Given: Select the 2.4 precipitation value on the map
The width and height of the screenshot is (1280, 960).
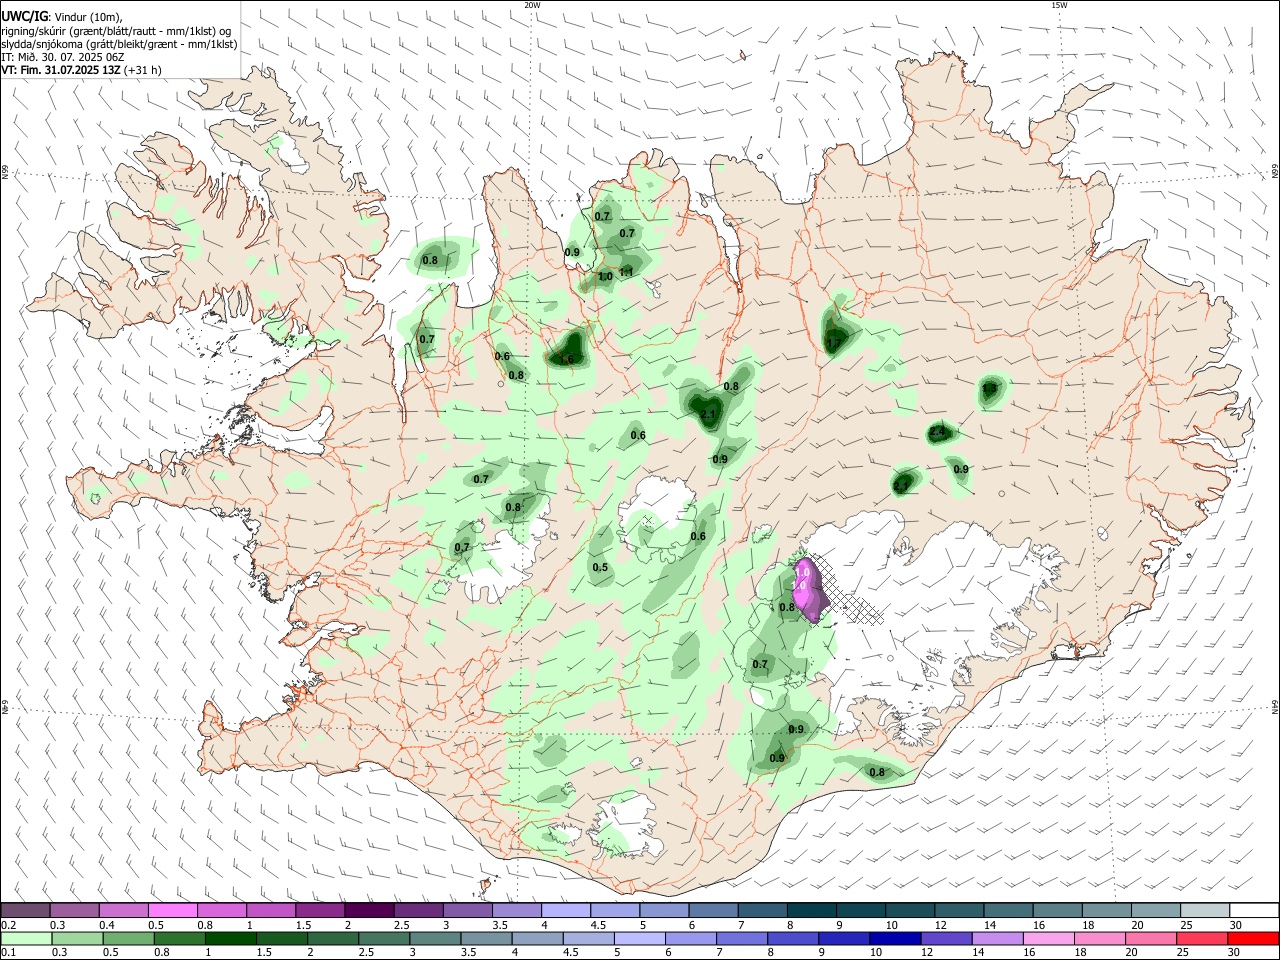Looking at the screenshot, I should [937, 432].
